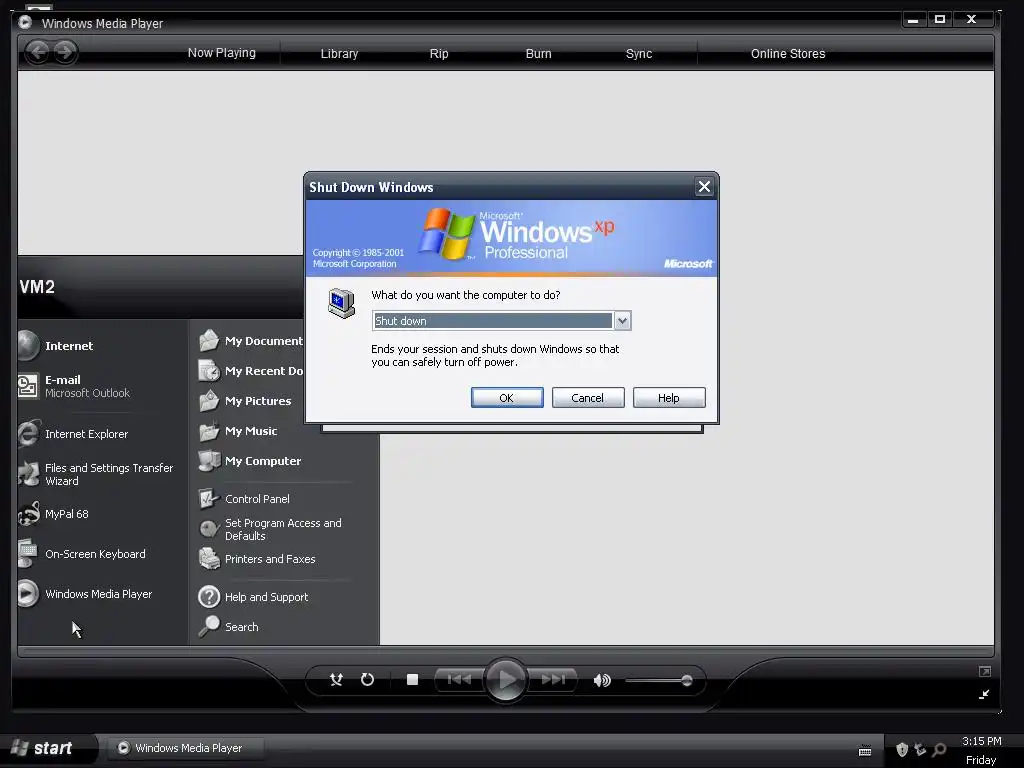
Task: Switch Media Player to compact mode
Action: [x=984, y=694]
